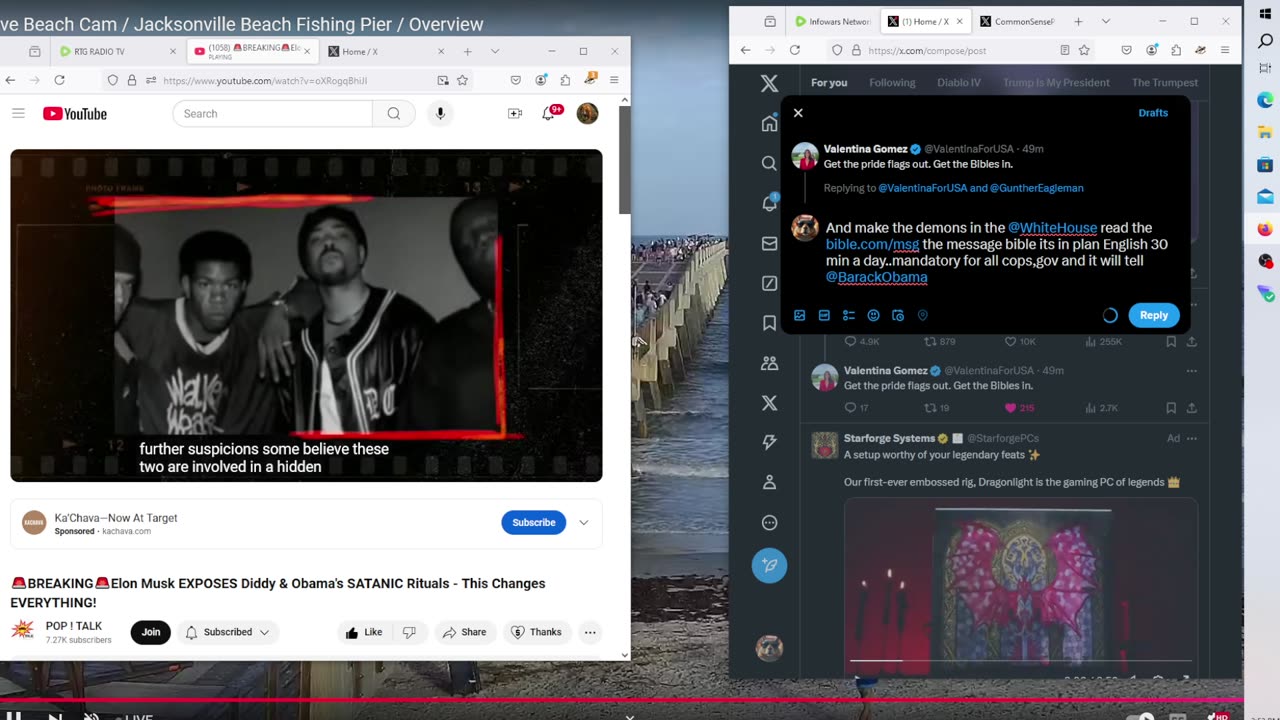
Task: Unlike Valentina Gomez post with 215 likes
Action: tap(1020, 408)
